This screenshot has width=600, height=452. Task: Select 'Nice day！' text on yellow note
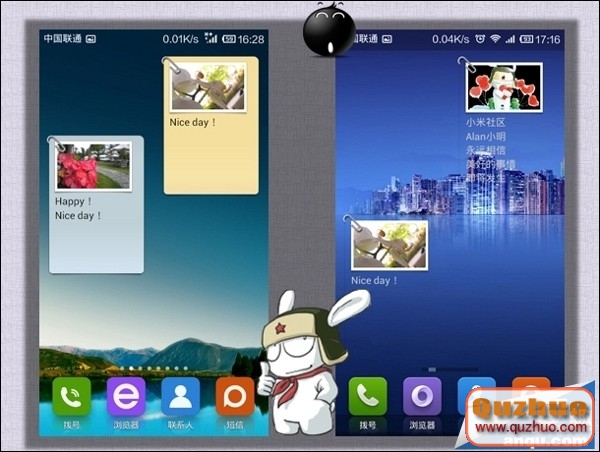pyautogui.click(x=193, y=122)
